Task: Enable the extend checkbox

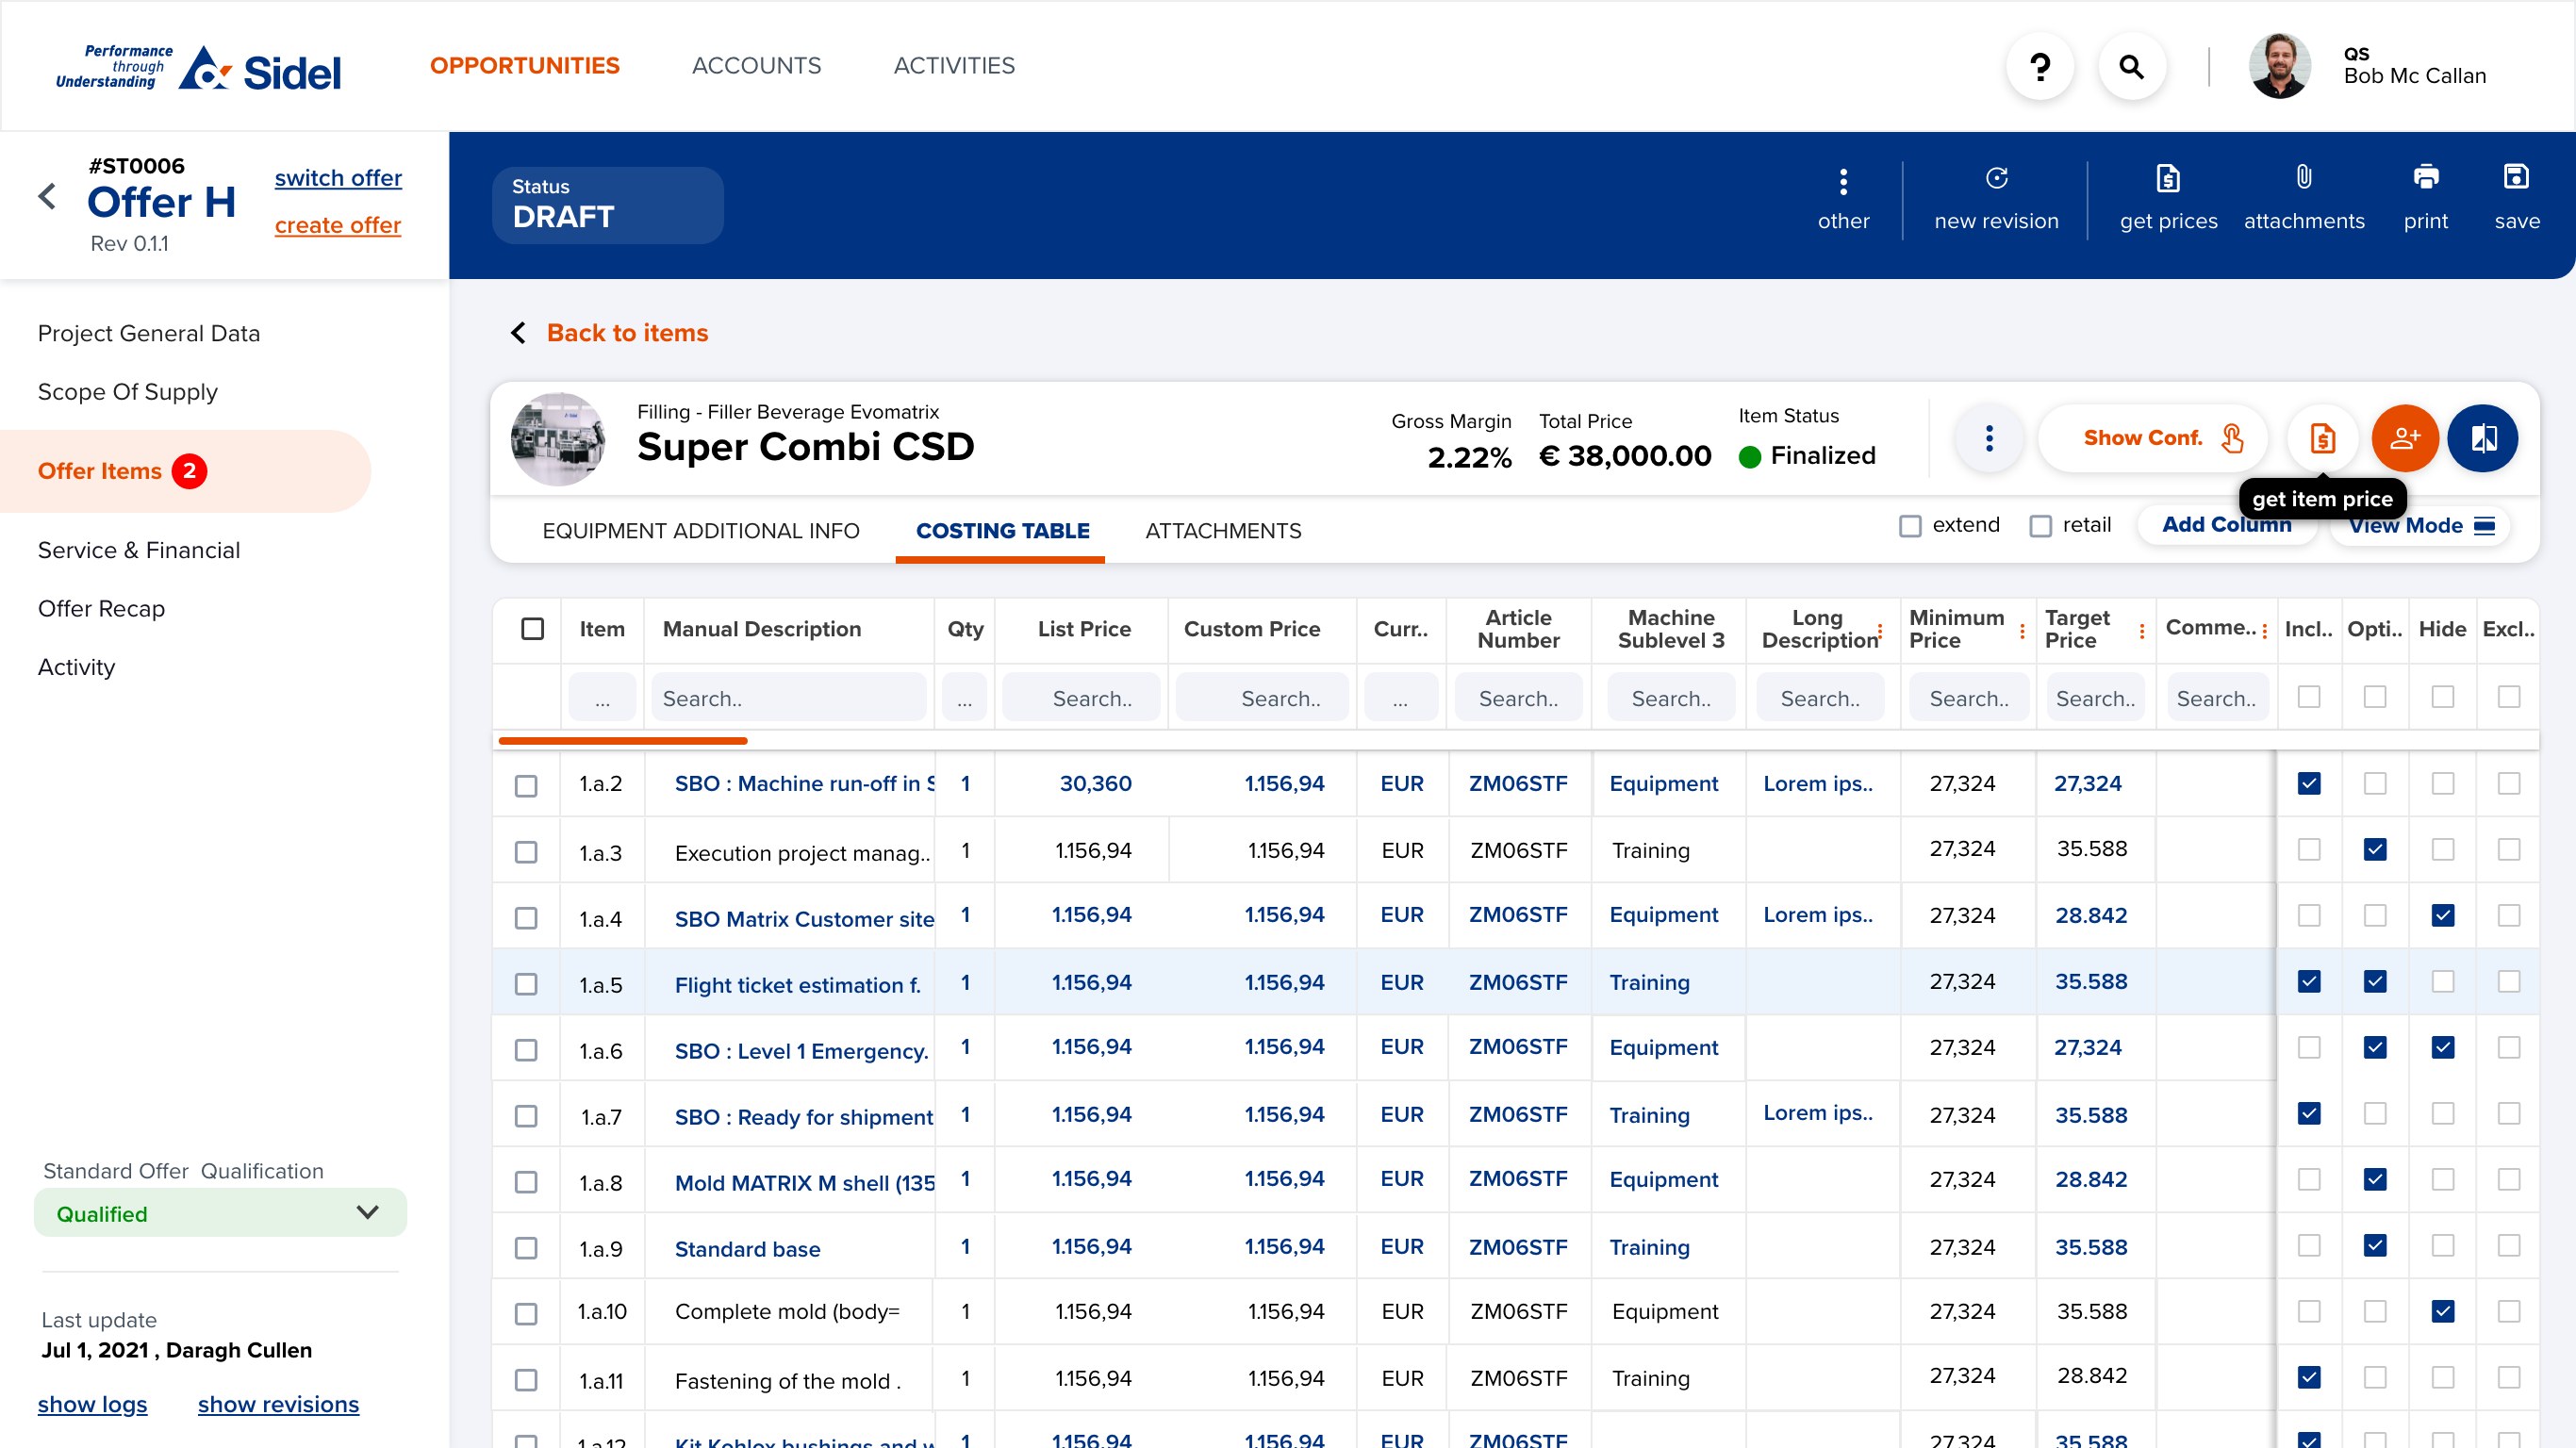Action: (x=1909, y=526)
